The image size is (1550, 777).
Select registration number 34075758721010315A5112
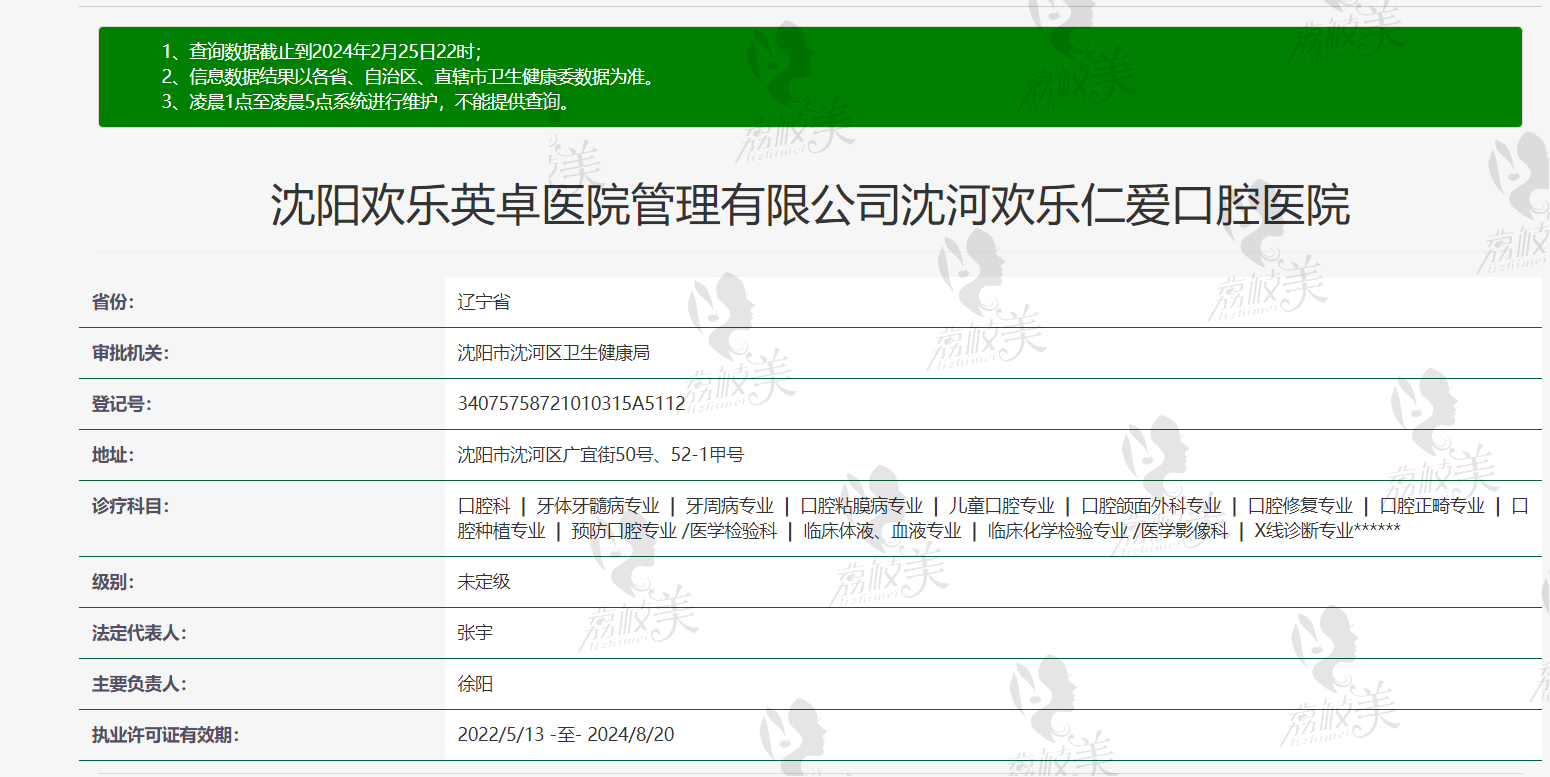tap(571, 404)
